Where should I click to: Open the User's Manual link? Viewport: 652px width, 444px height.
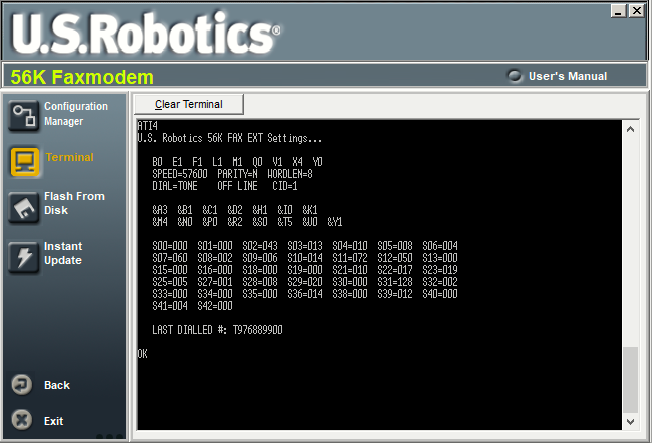click(568, 76)
